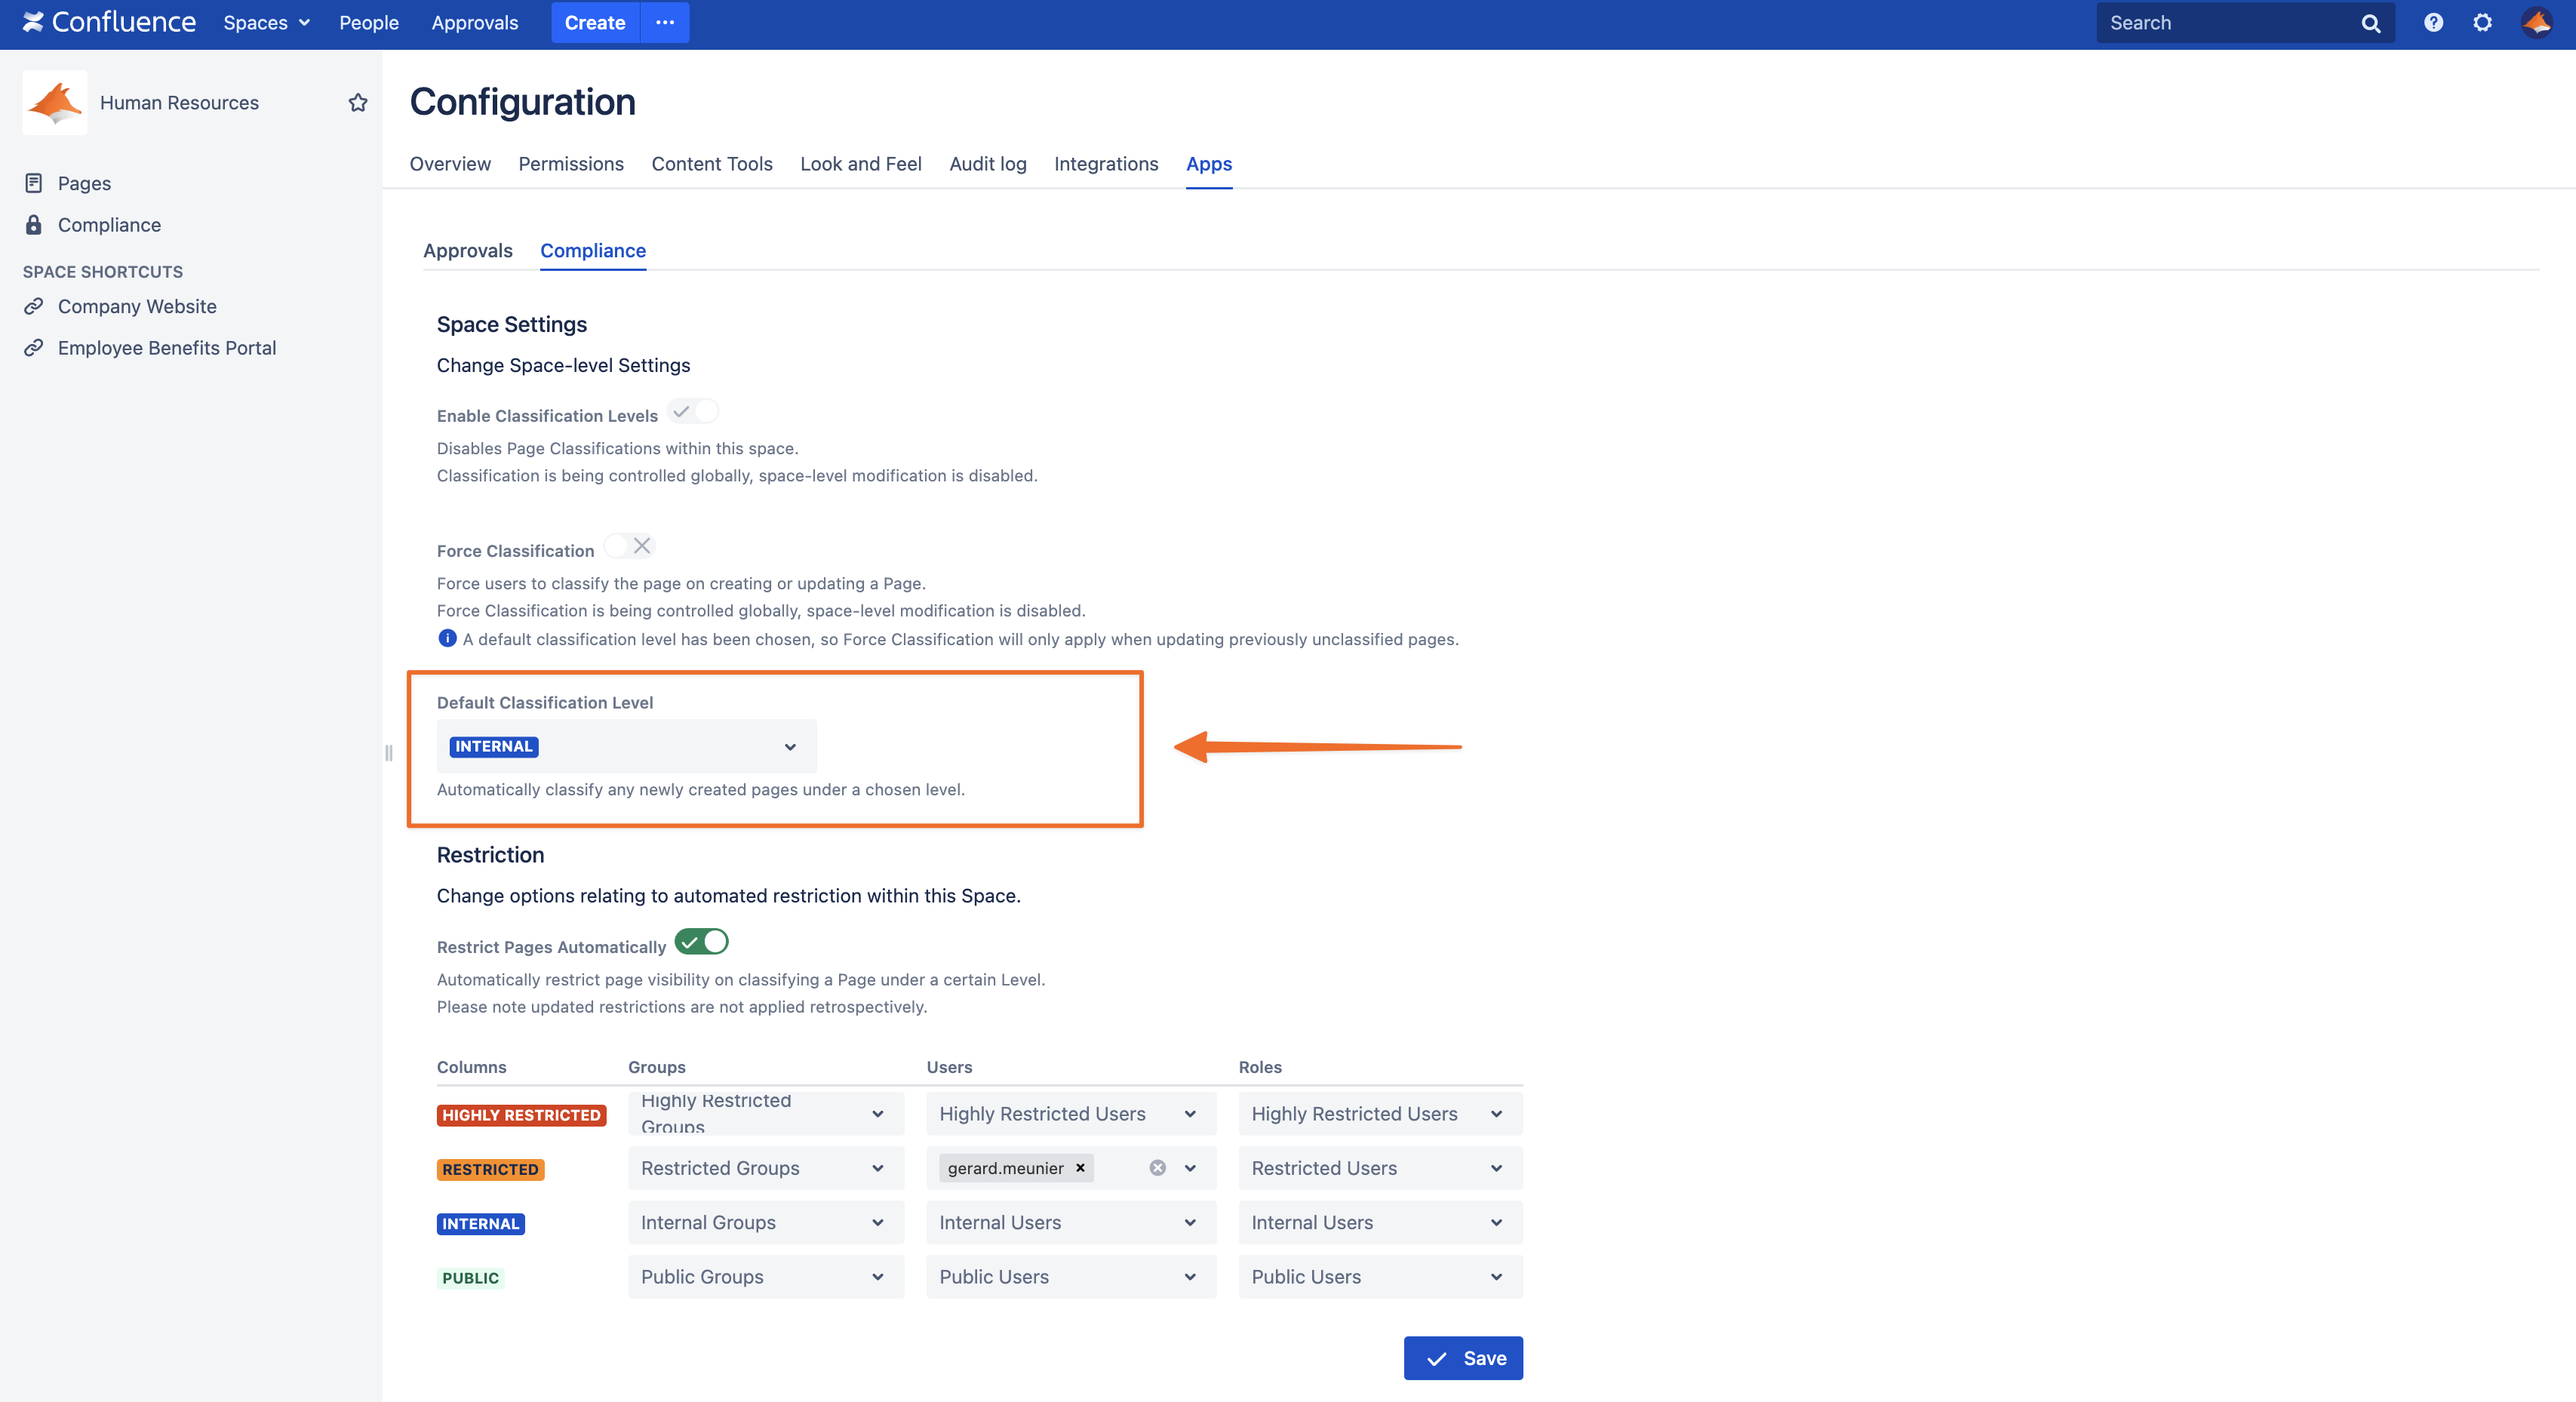Toggle Enable Classification Levels switch
2576x1402 pixels.
694,412
